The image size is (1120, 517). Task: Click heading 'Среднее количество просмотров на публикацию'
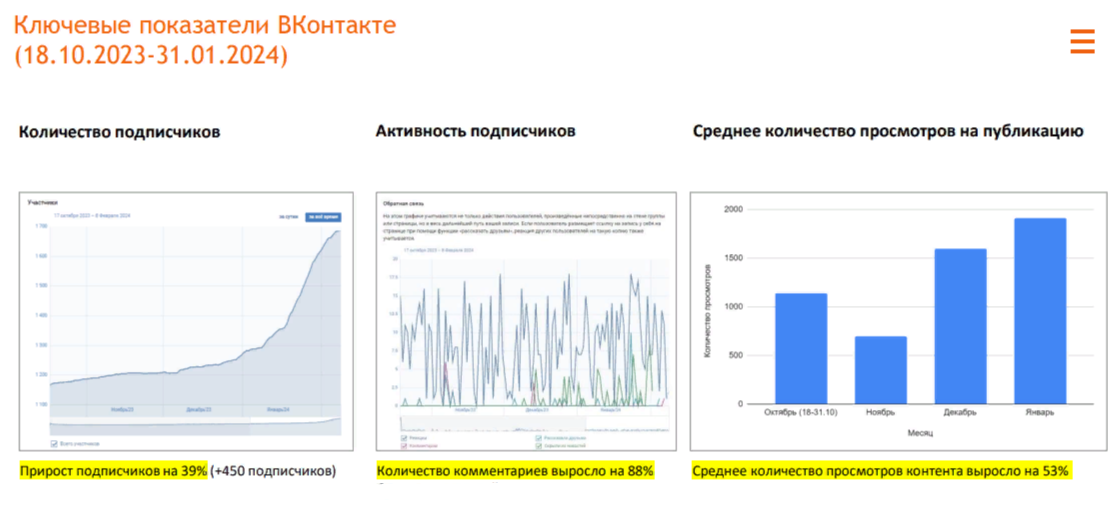[x=889, y=131]
